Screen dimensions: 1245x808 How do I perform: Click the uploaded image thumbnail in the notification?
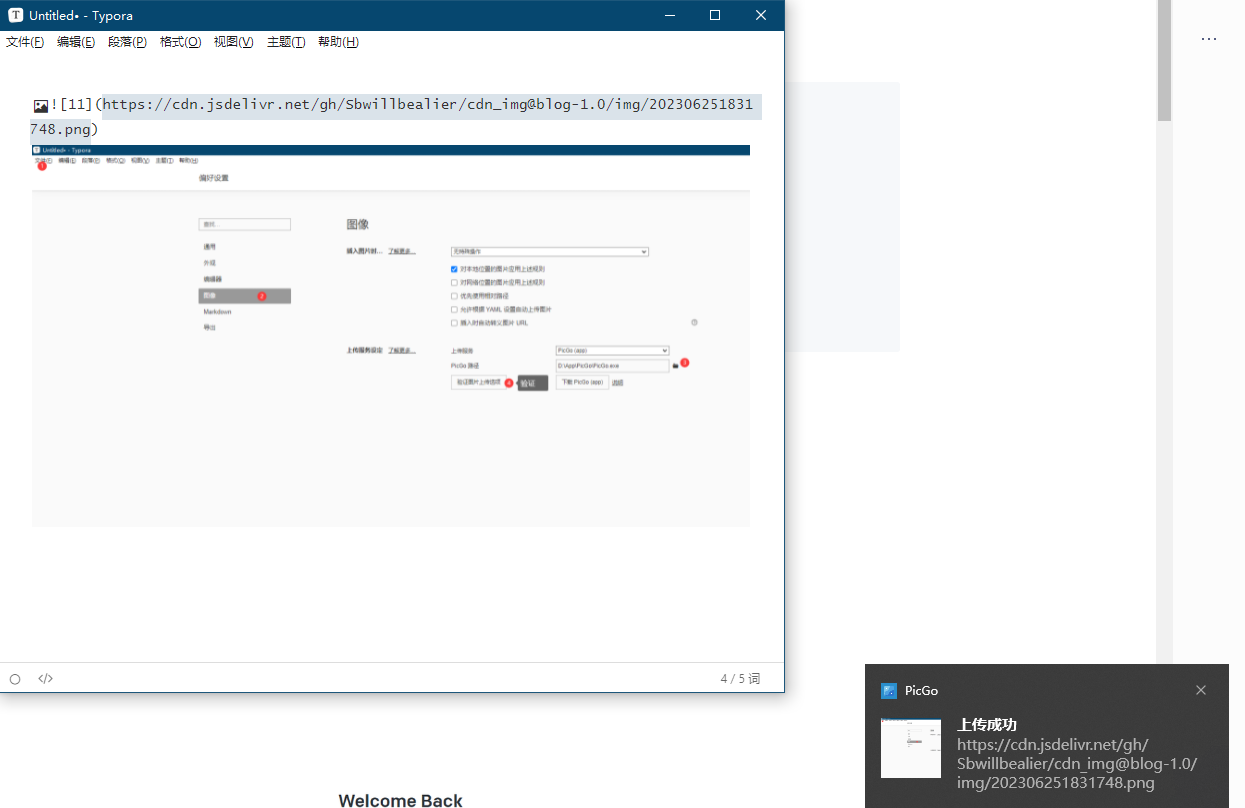[x=911, y=747]
